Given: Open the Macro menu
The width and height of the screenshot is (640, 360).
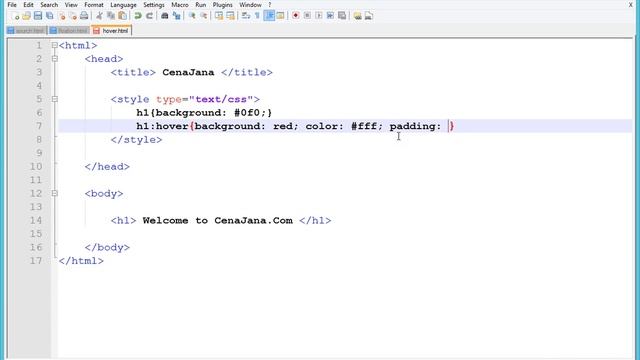Looking at the screenshot, I should tap(180, 5).
